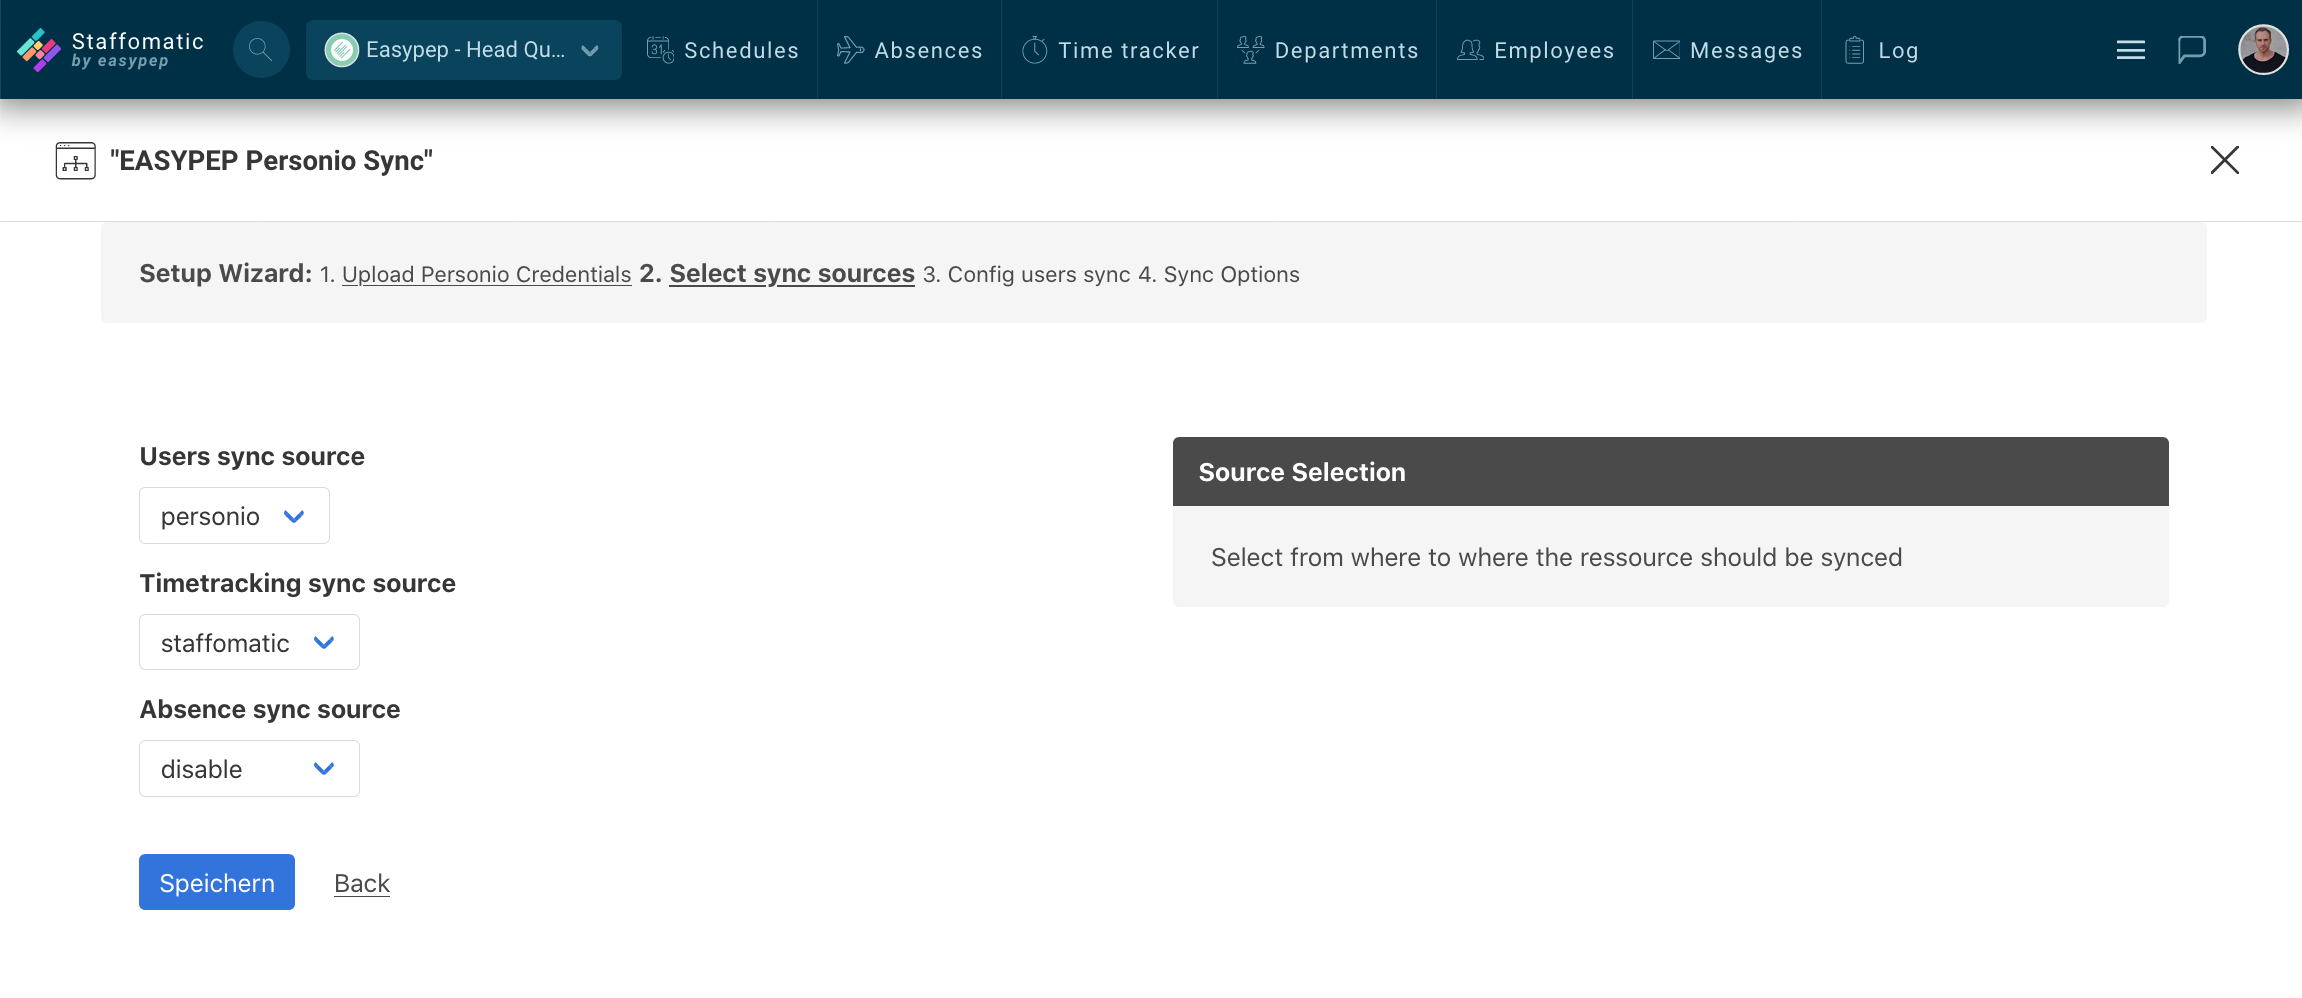Open the Timetracking sync source dropdown

[249, 642]
